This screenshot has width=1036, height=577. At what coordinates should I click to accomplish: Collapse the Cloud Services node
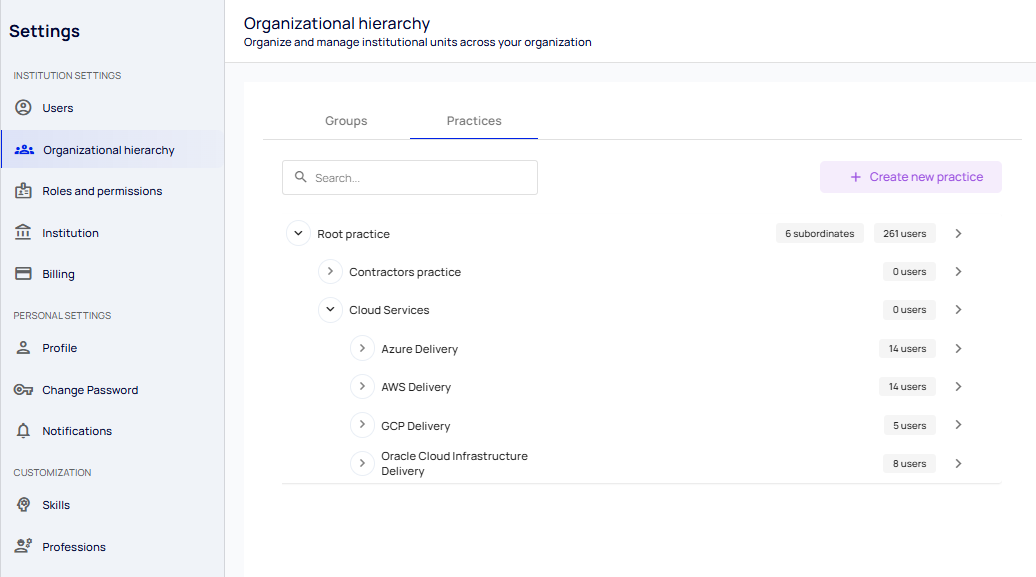330,310
